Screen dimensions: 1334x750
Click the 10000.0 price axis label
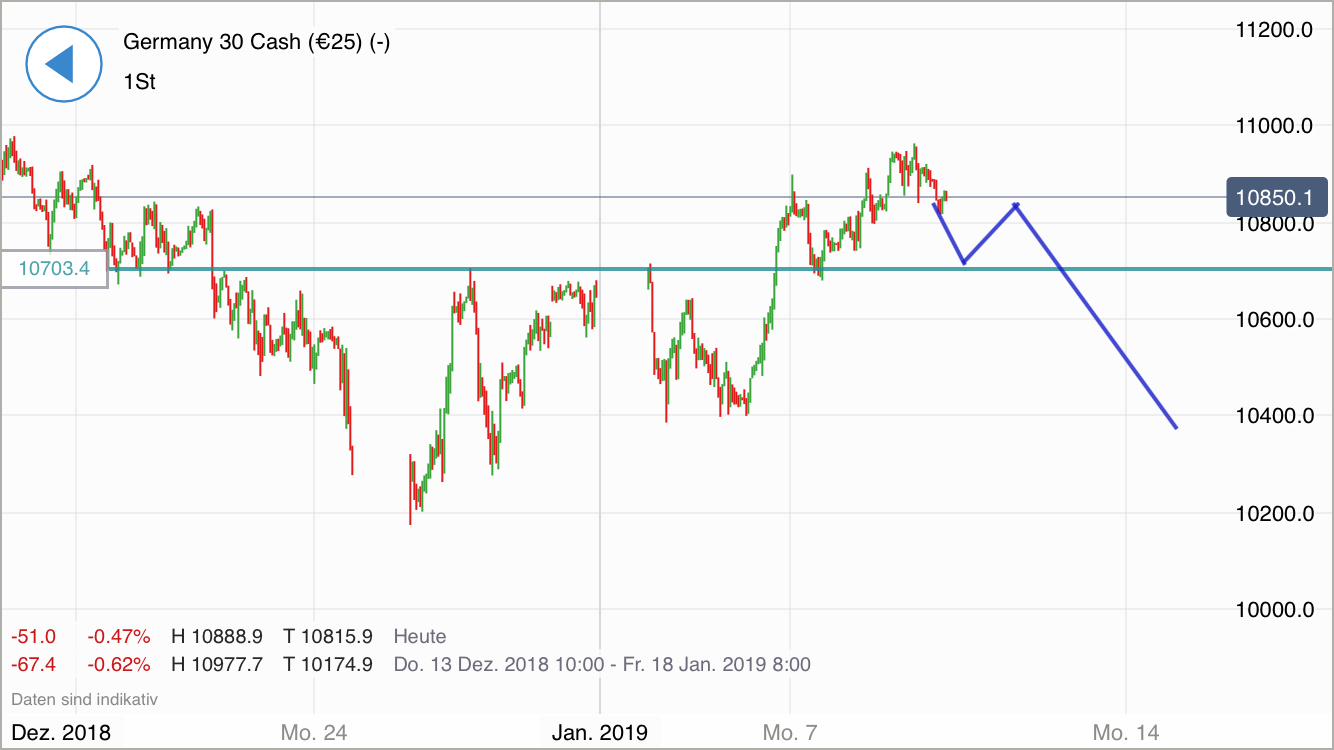[x=1274, y=609]
